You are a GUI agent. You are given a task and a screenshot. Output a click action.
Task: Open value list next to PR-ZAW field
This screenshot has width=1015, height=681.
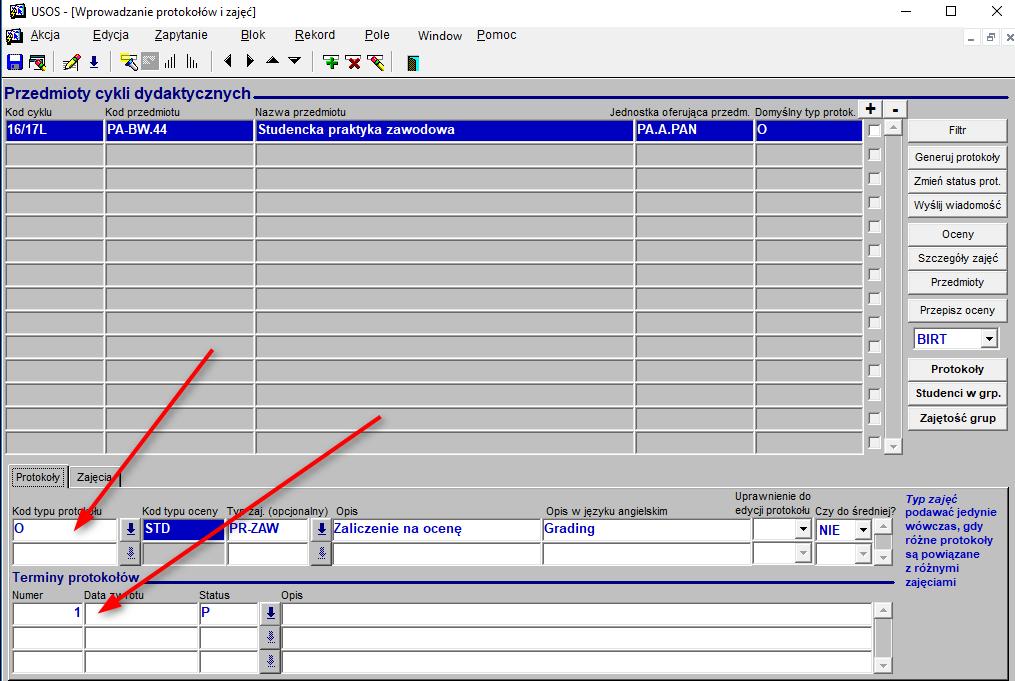pyautogui.click(x=321, y=529)
